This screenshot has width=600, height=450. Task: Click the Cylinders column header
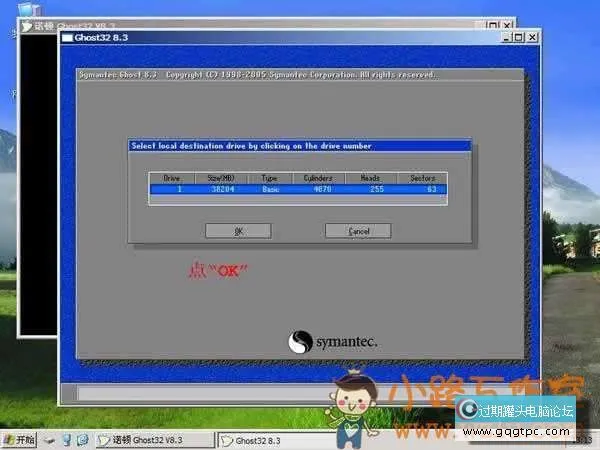(x=318, y=178)
